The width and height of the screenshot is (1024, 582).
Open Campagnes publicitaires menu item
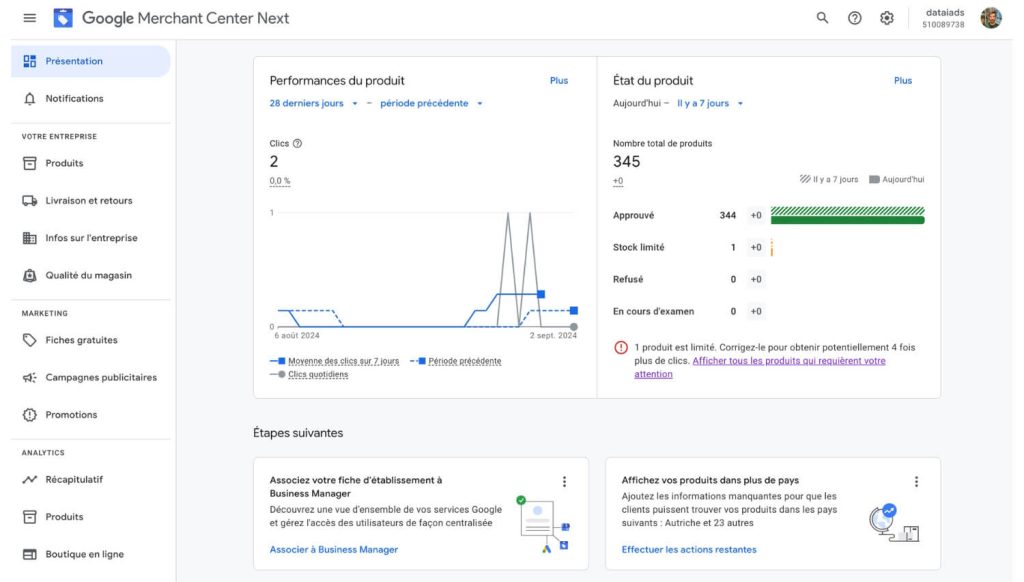click(x=91, y=378)
